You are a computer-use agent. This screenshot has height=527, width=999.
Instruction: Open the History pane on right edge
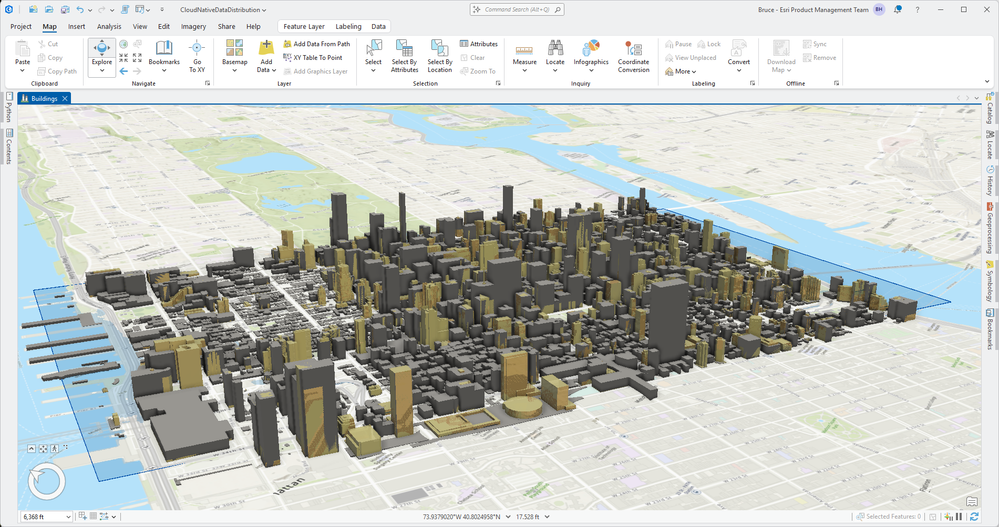click(989, 180)
